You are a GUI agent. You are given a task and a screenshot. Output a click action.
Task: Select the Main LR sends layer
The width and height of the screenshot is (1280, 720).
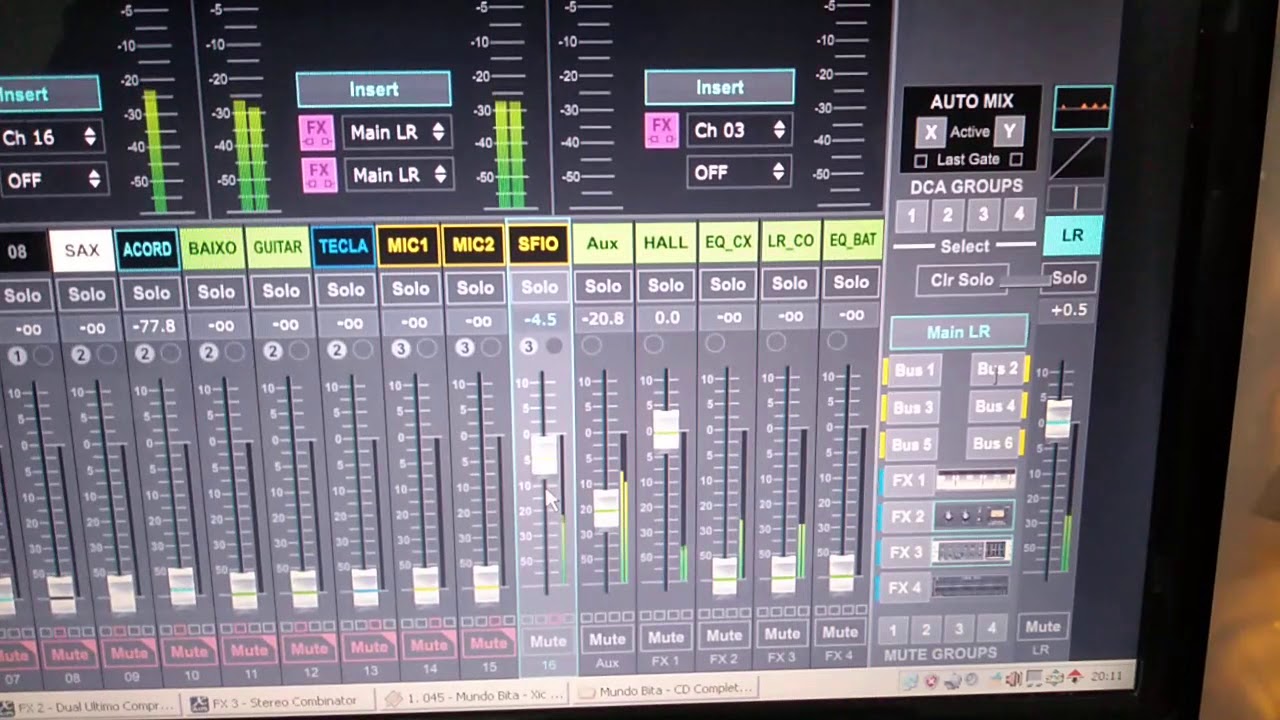coord(958,332)
